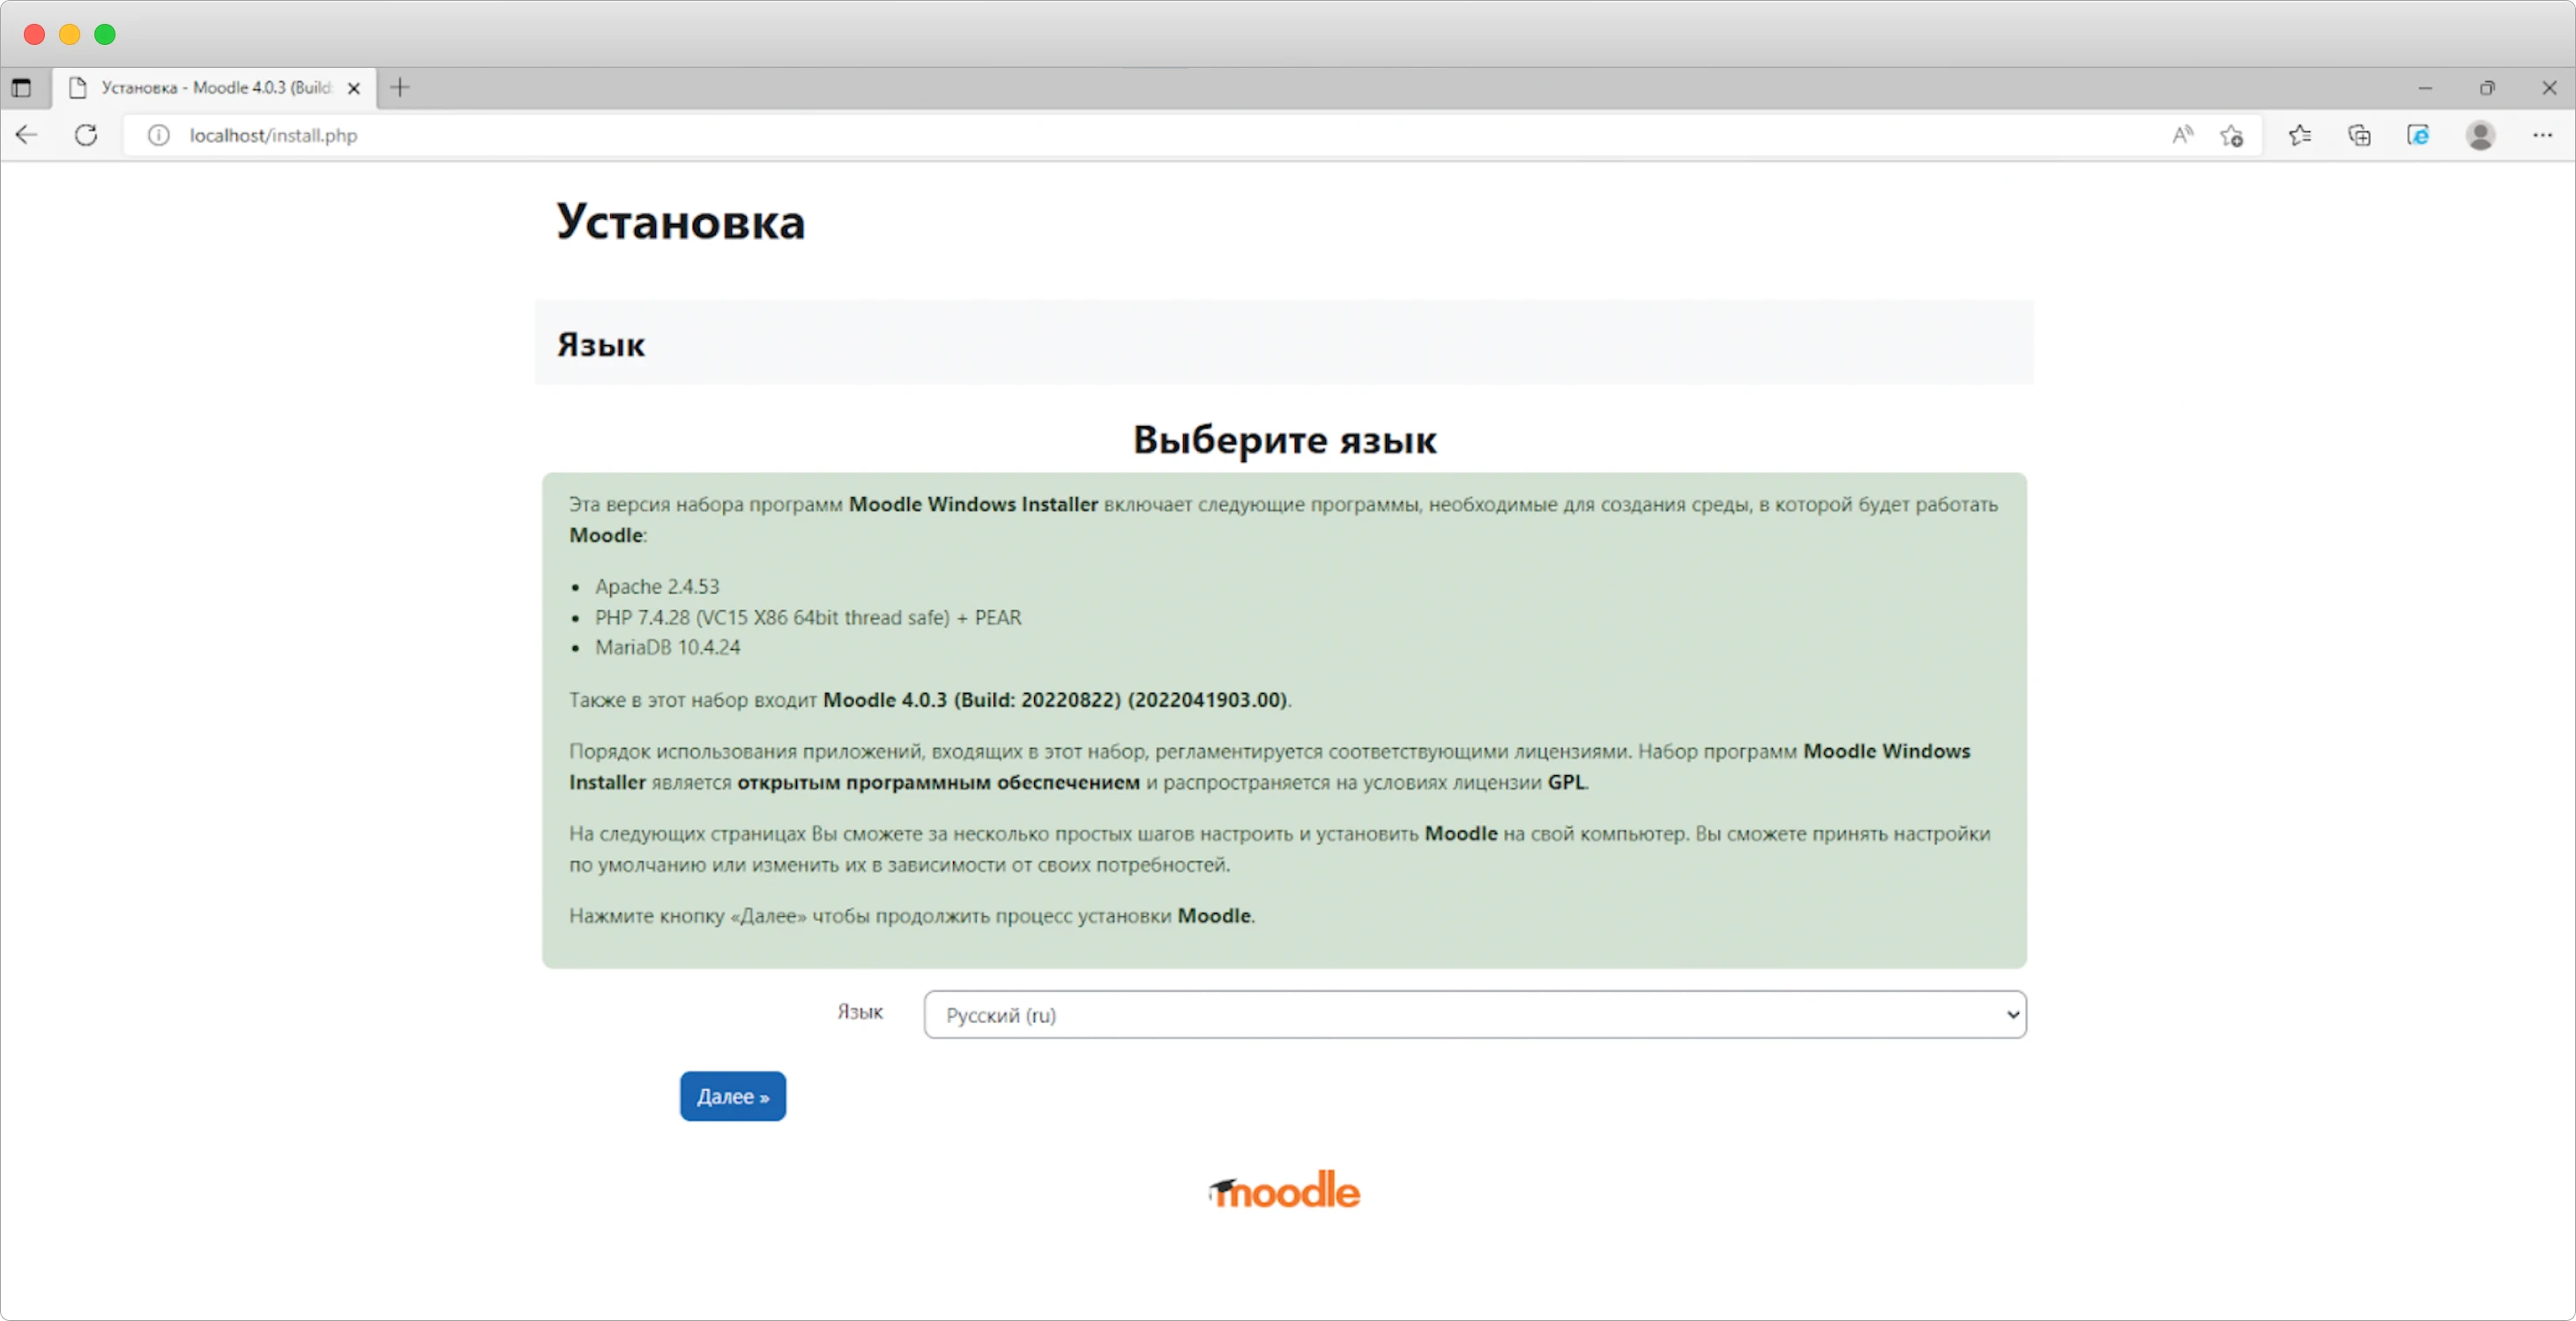The width and height of the screenshot is (2576, 1321).
Task: Click the page icon on the Moodle tab
Action: coord(79,87)
